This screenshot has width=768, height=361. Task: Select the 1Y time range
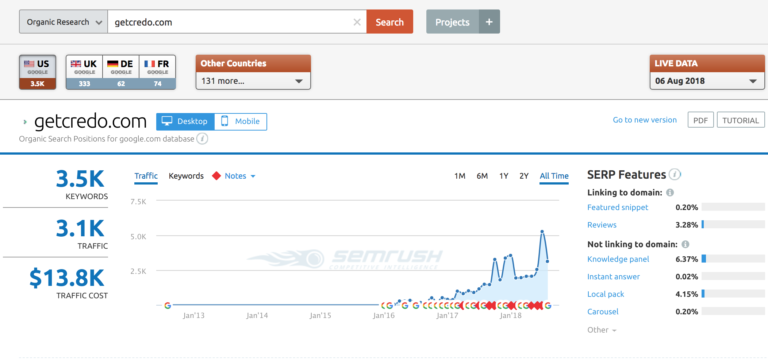pos(504,176)
